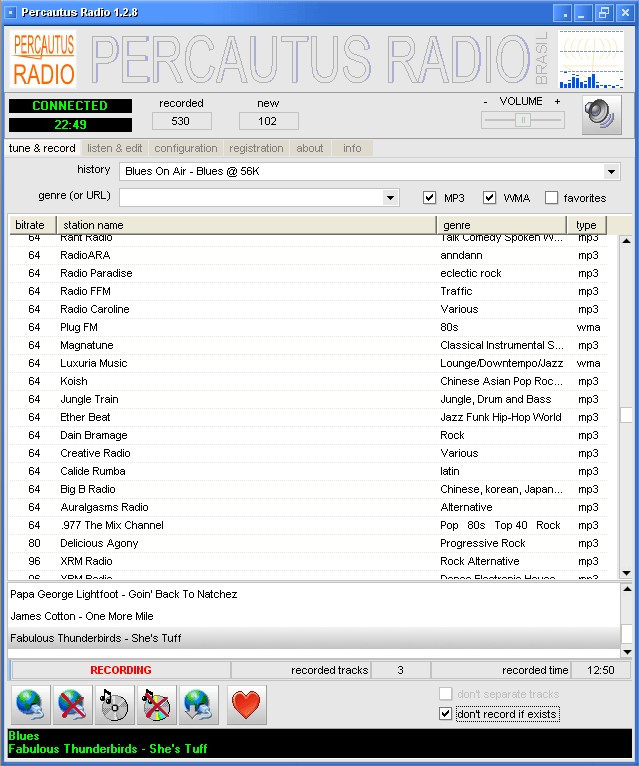Uncheck don't record if exists

[x=445, y=714]
